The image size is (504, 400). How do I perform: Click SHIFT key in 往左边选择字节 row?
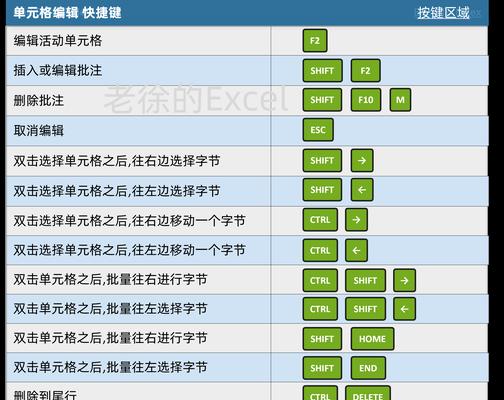(x=322, y=190)
